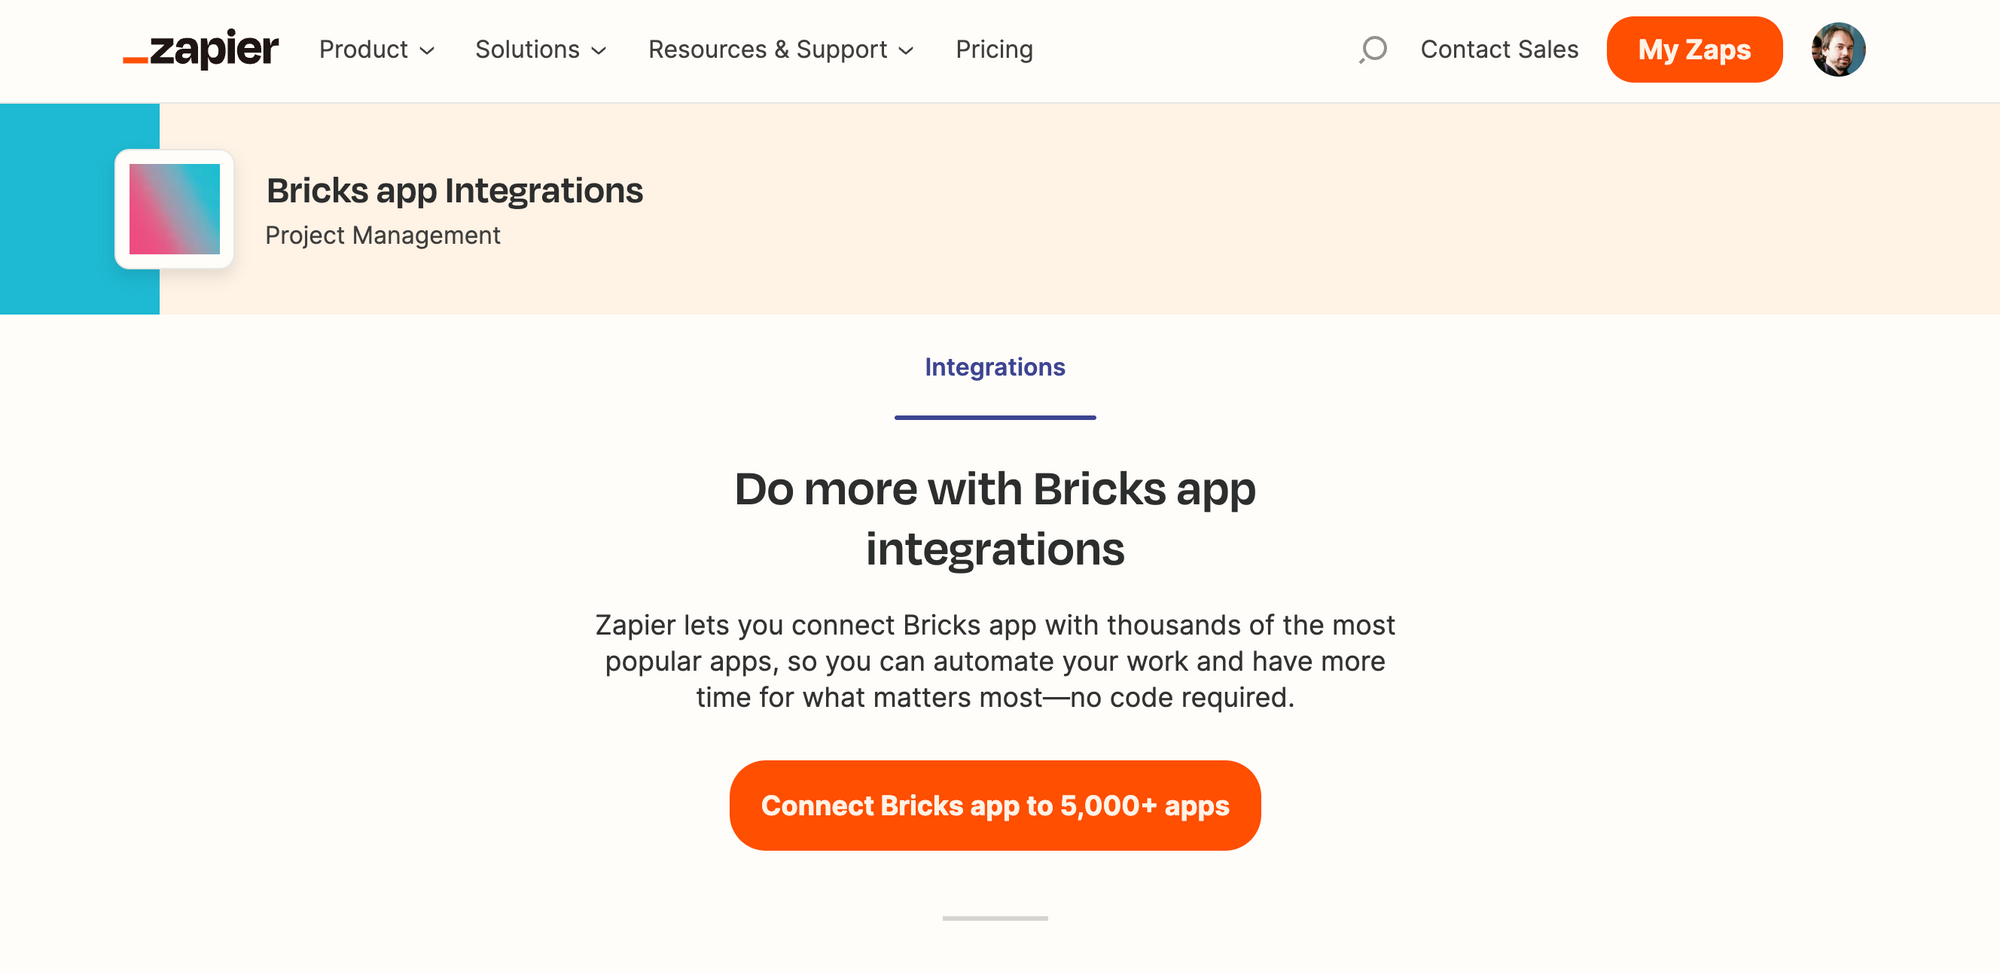Viewport: 2000px width, 974px height.
Task: Go to the Pricing page
Action: coord(994,50)
